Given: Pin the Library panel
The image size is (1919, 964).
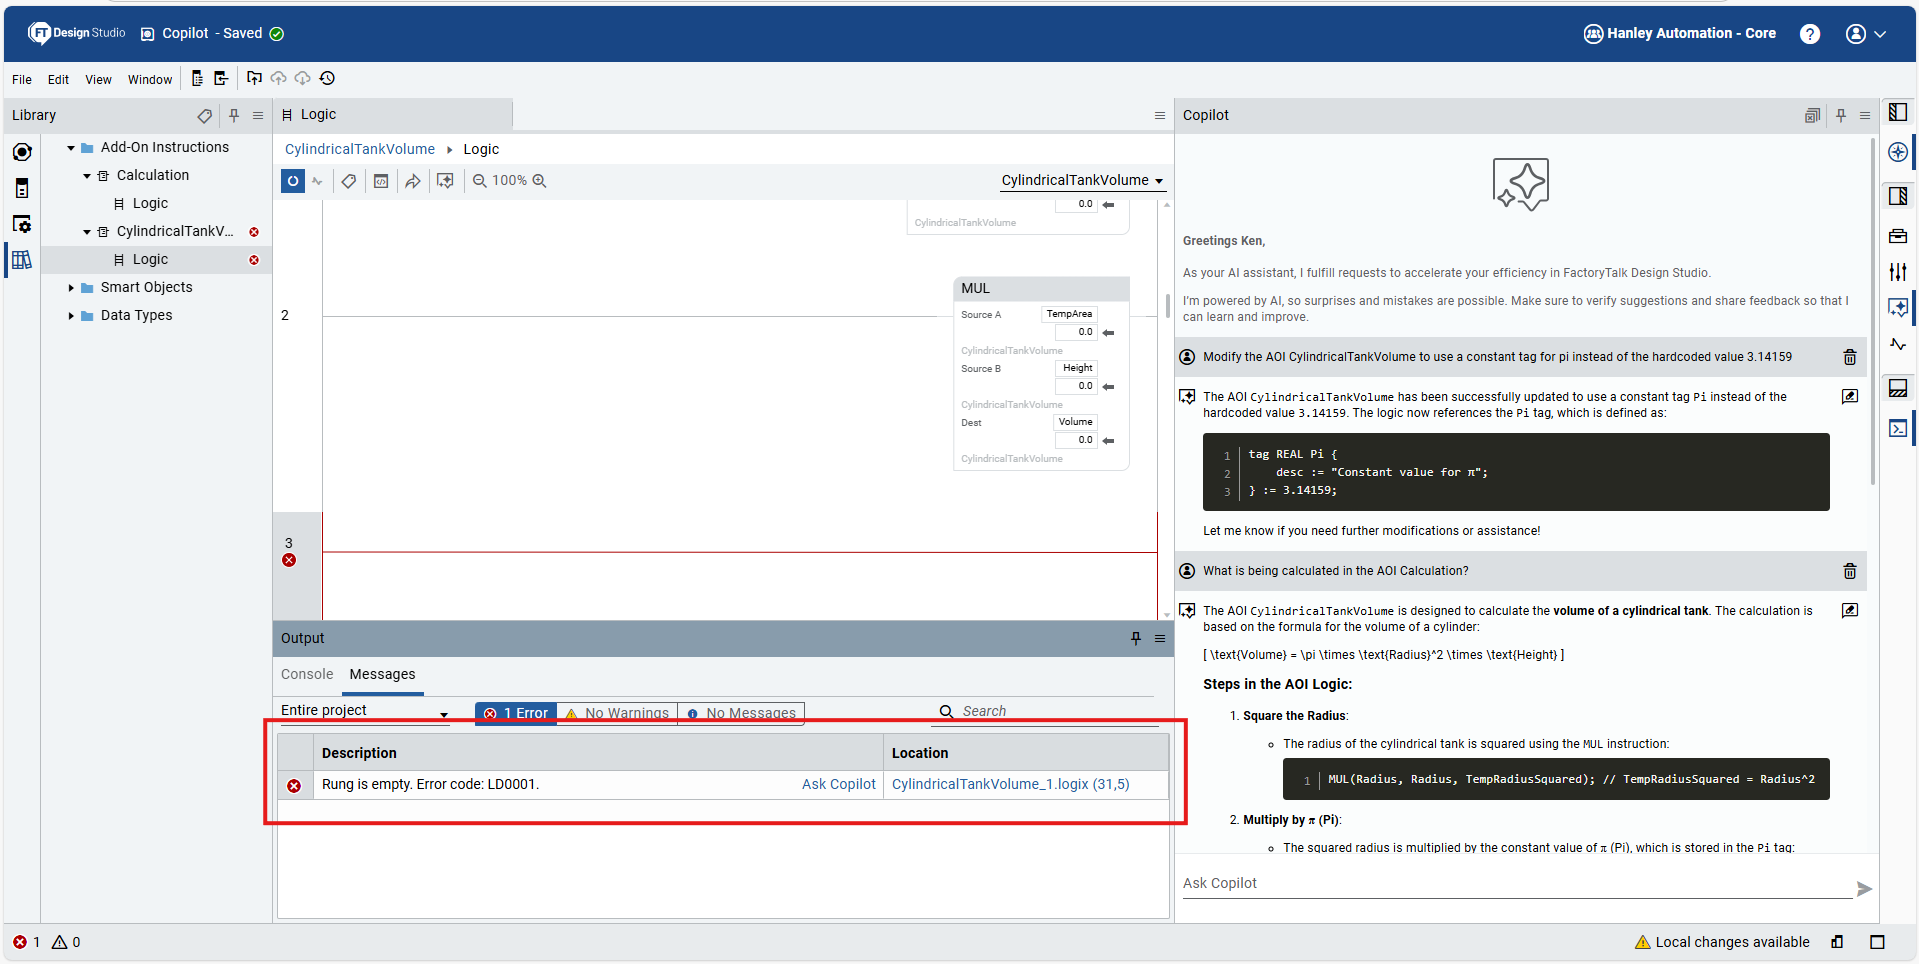Looking at the screenshot, I should (234, 116).
